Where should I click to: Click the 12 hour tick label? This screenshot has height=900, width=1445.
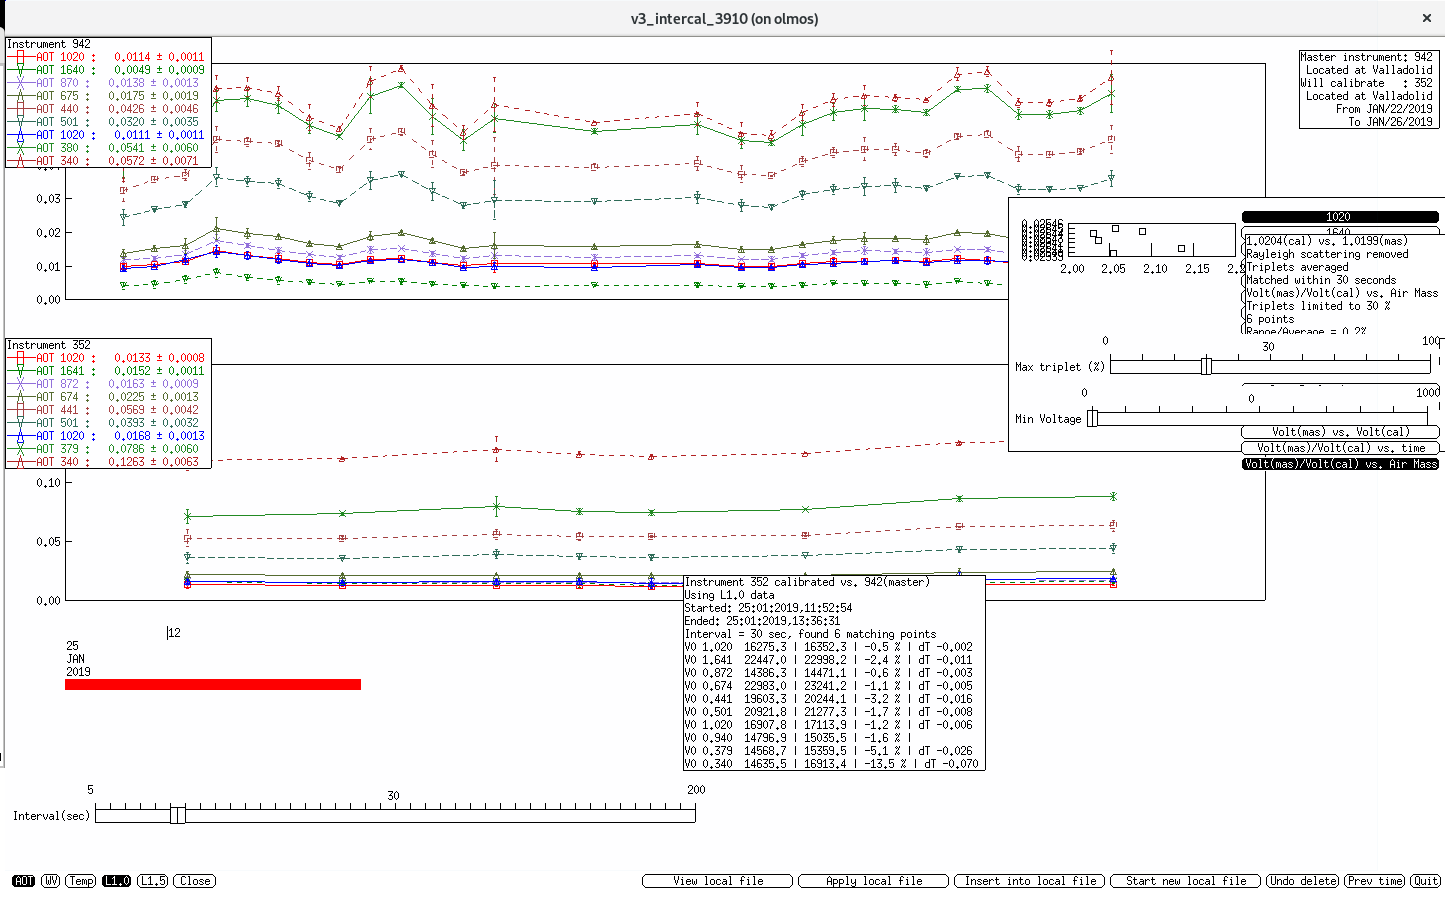coord(174,633)
